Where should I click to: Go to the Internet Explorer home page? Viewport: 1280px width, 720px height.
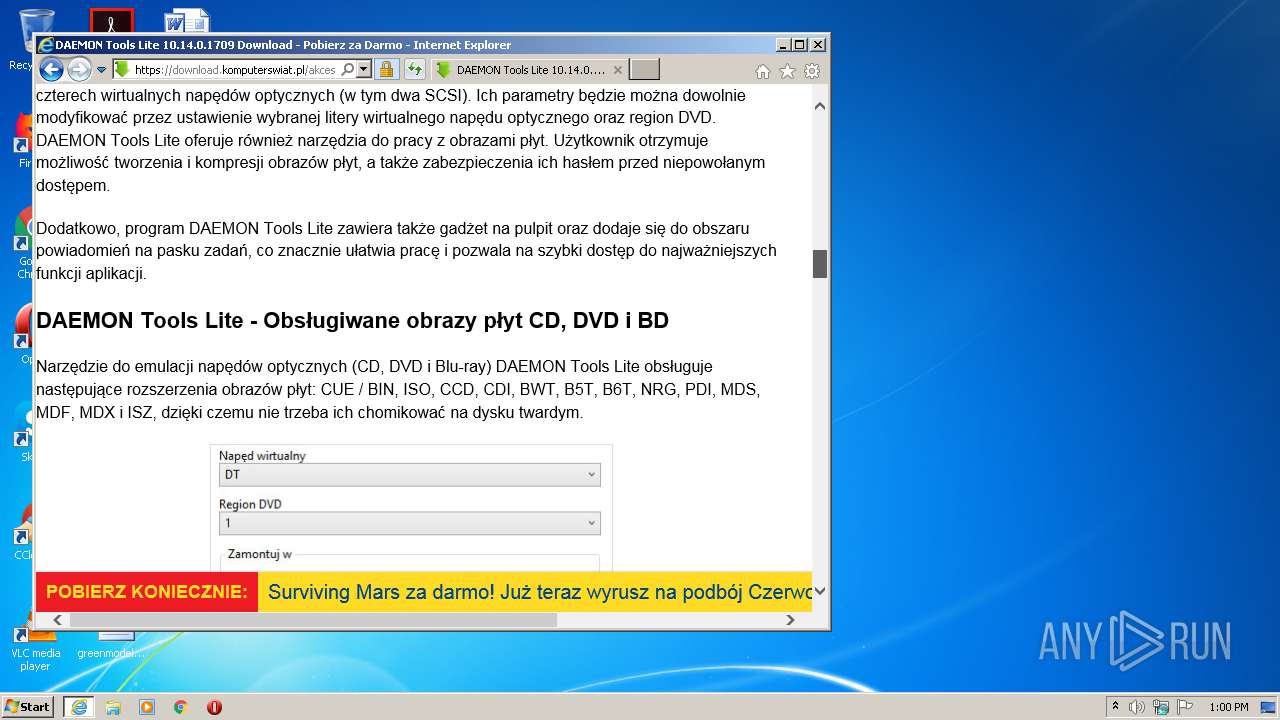[x=763, y=71]
